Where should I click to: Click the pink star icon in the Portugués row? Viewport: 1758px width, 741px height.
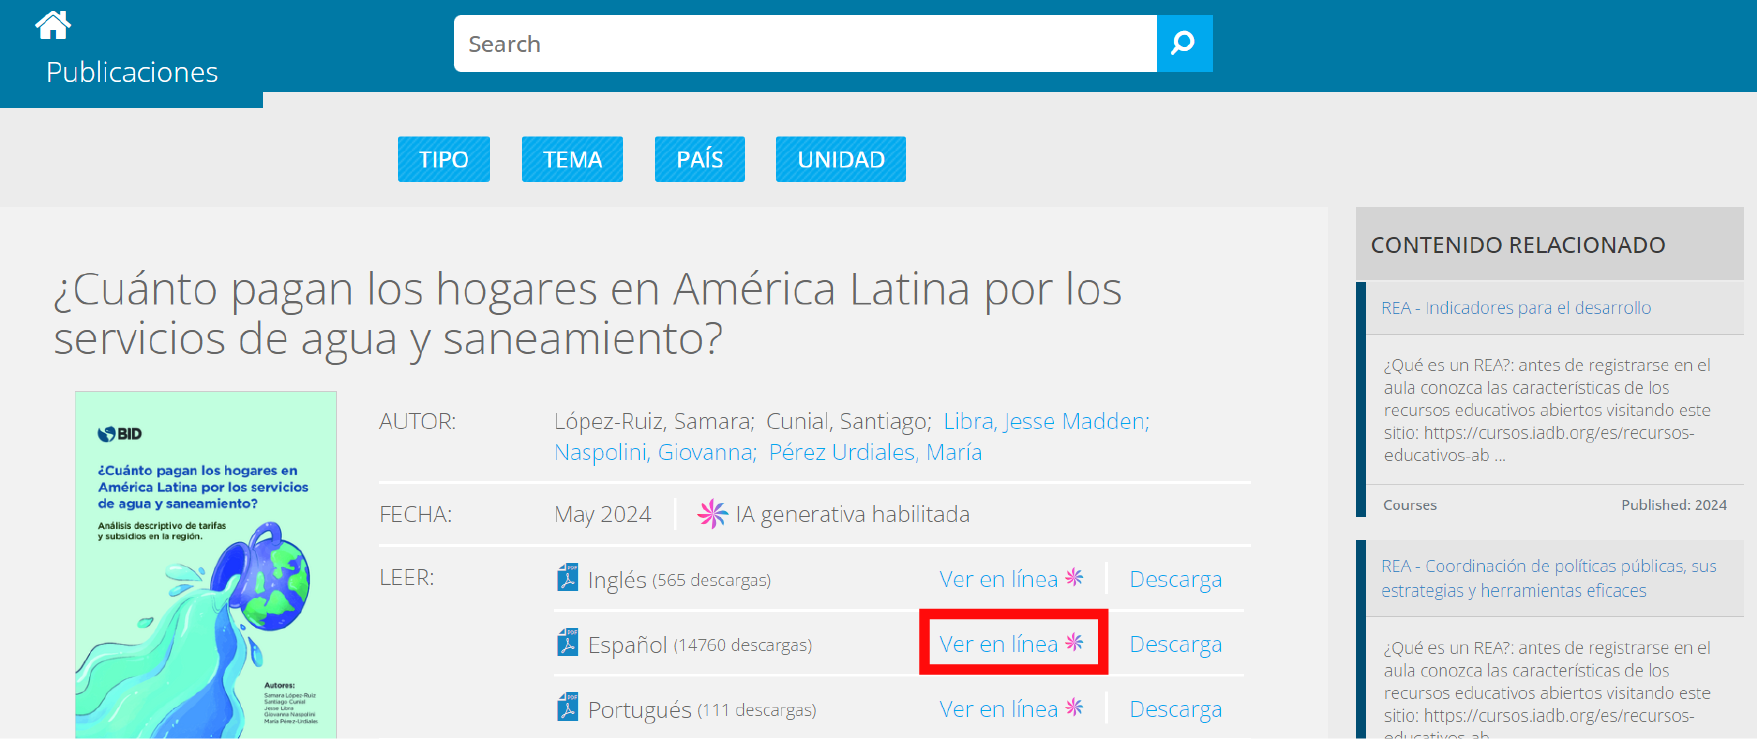click(x=1075, y=707)
